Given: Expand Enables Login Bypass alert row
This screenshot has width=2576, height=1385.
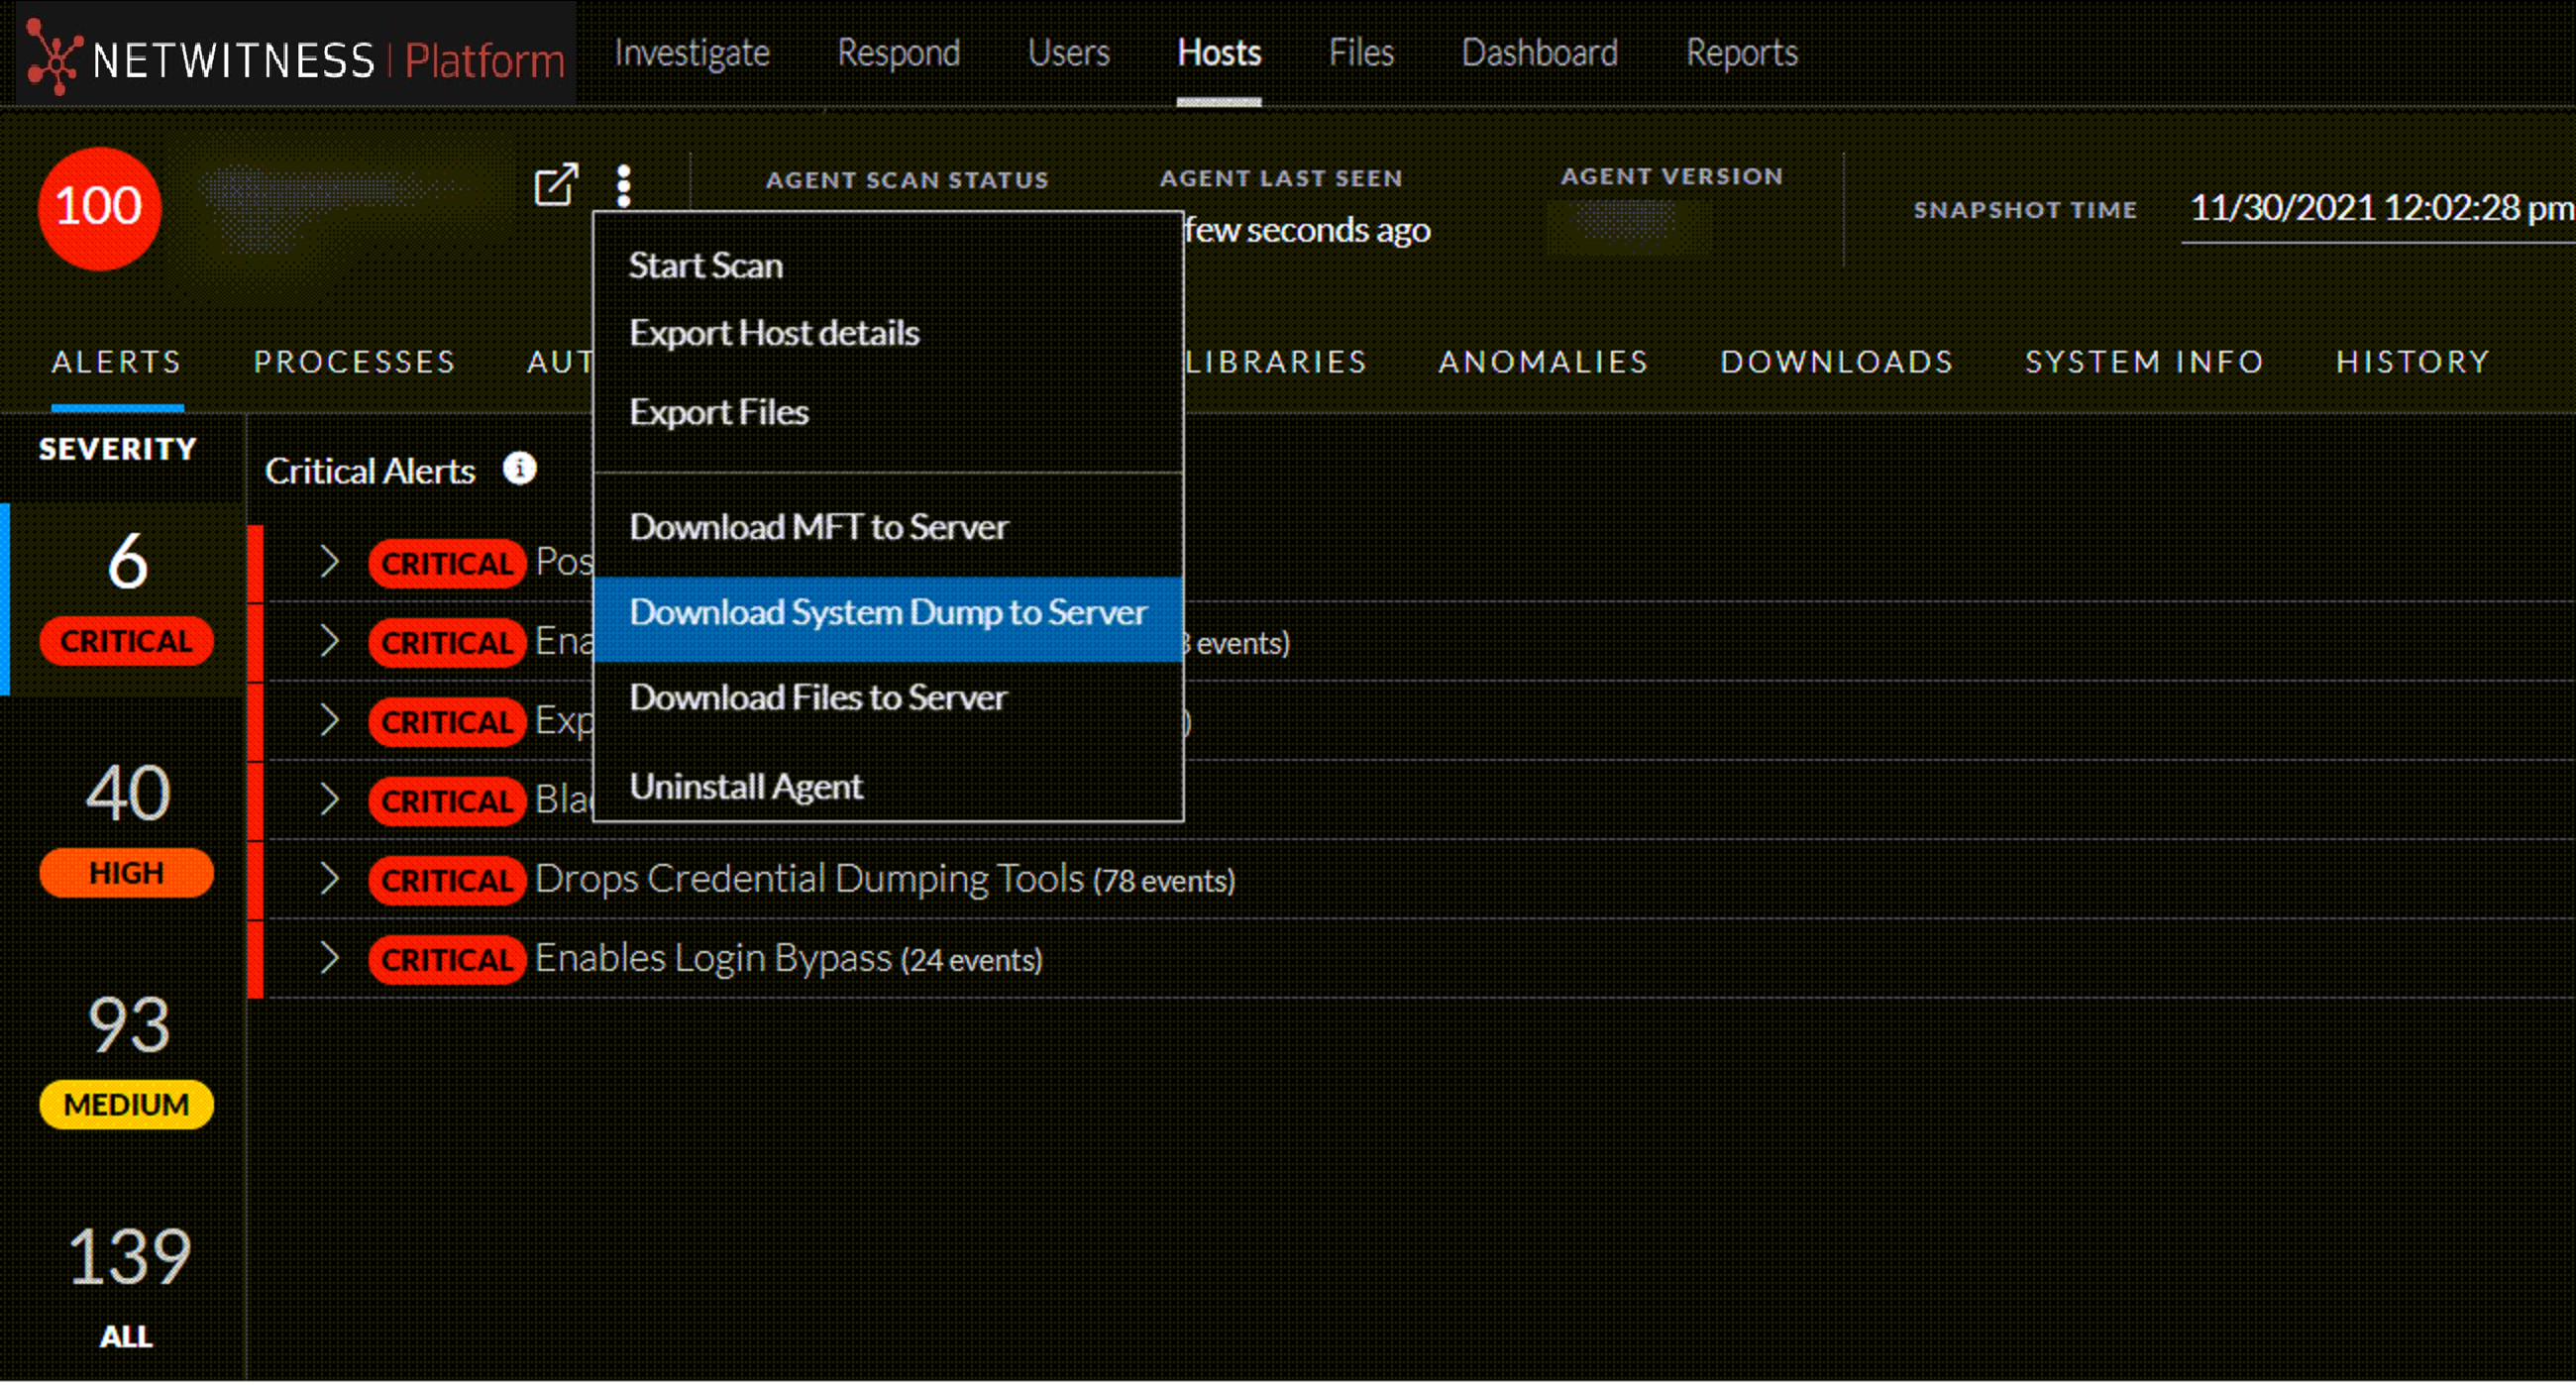Looking at the screenshot, I should [x=329, y=958].
